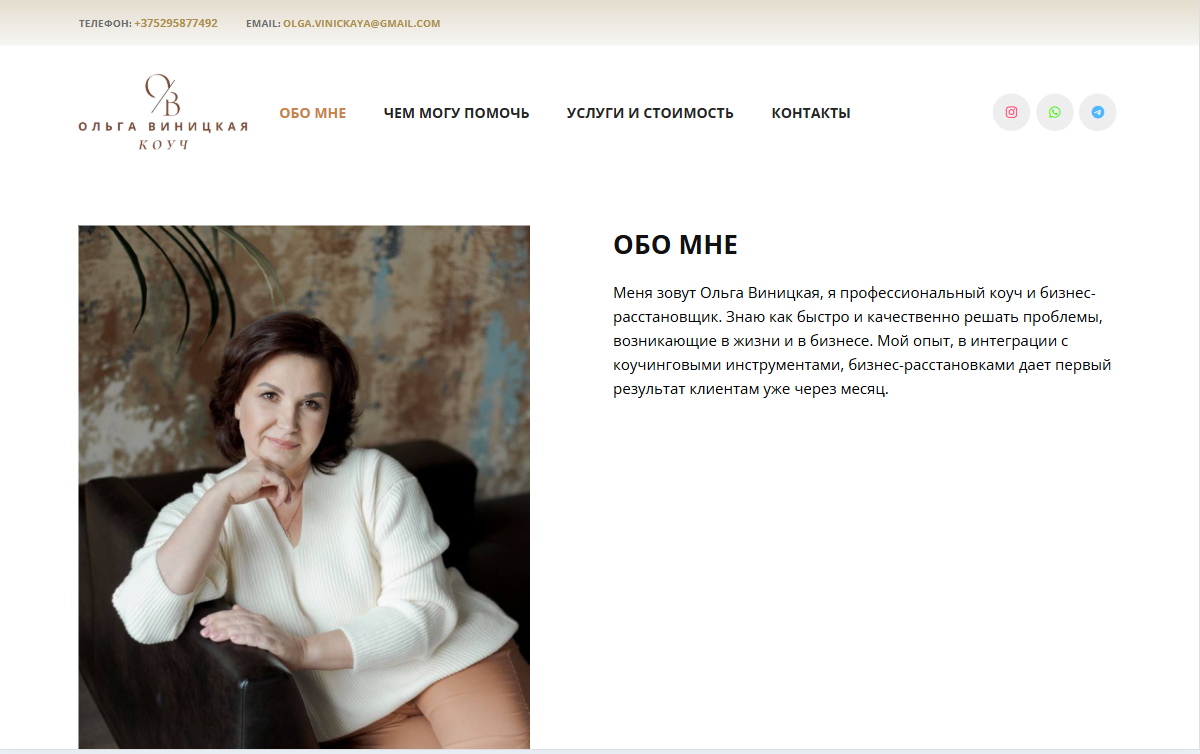Select УСЛУГИ И СТОИМОСТЬ in navigation
The width and height of the screenshot is (1200, 754).
pos(650,113)
